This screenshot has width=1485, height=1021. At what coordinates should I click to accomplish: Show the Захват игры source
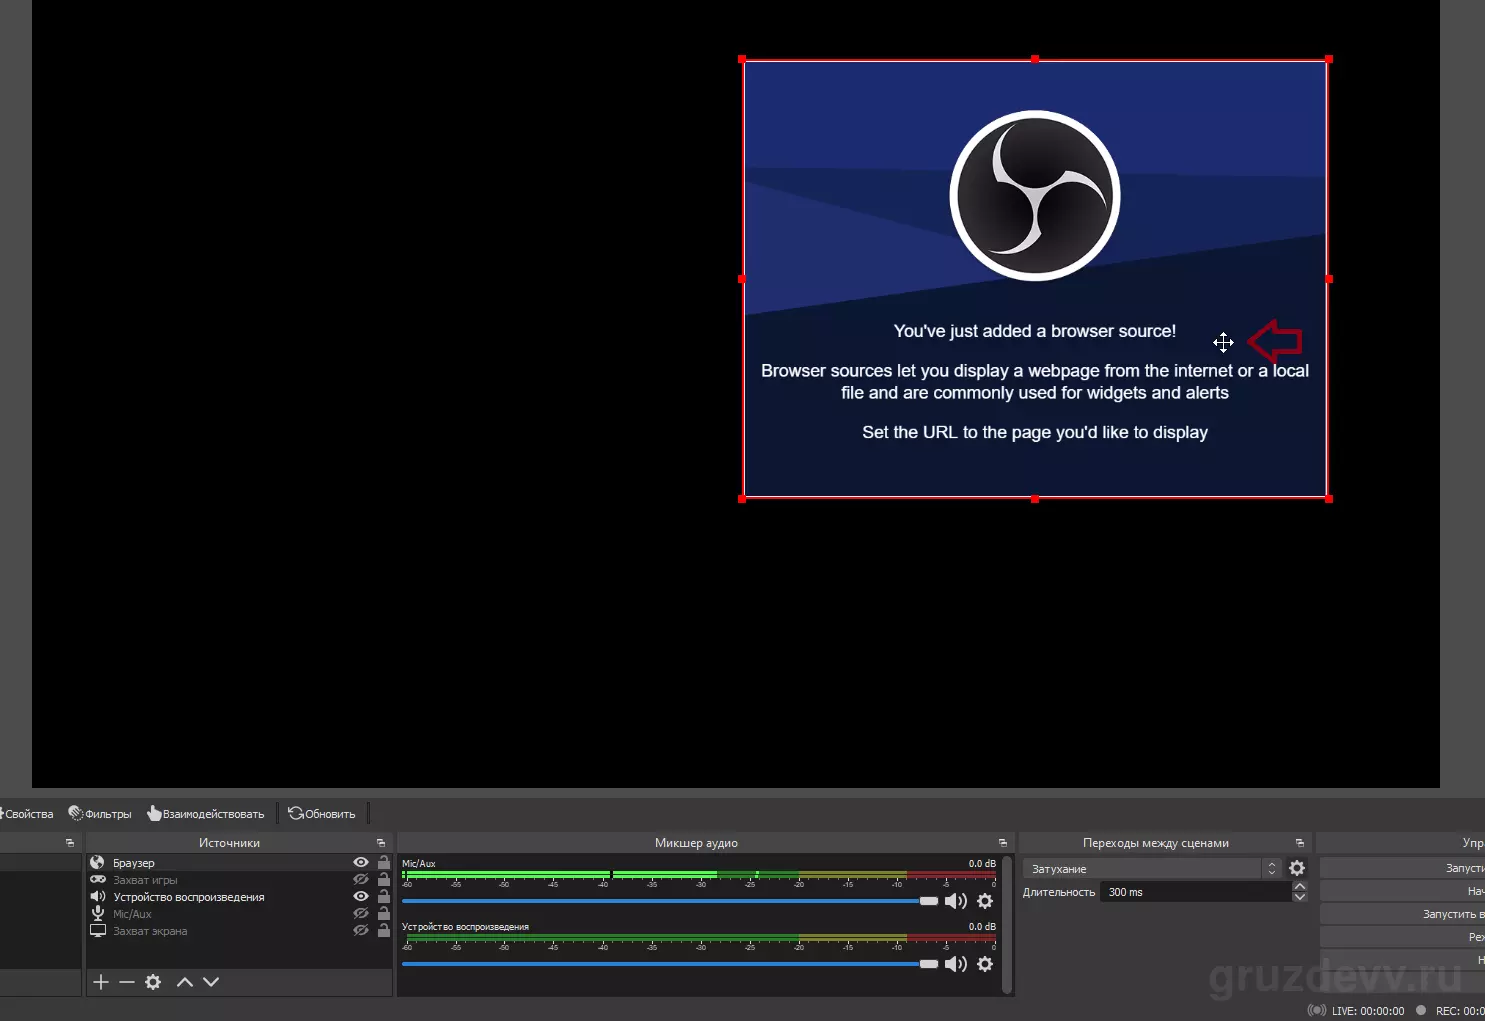pos(361,880)
